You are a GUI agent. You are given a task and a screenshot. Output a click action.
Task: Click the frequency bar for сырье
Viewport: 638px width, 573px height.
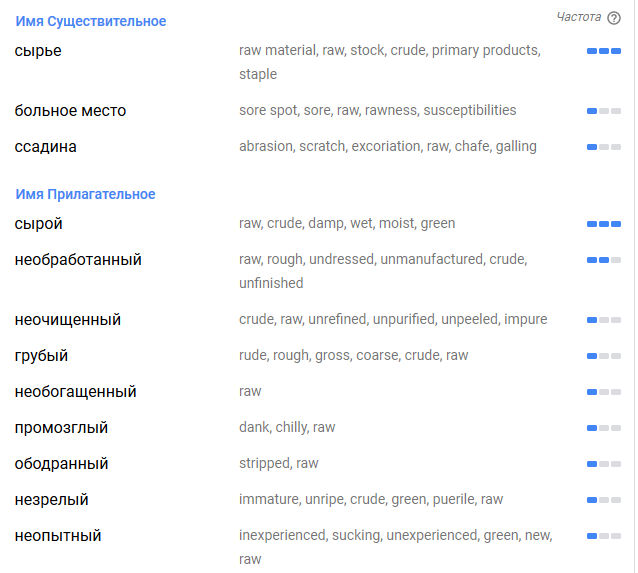click(603, 51)
